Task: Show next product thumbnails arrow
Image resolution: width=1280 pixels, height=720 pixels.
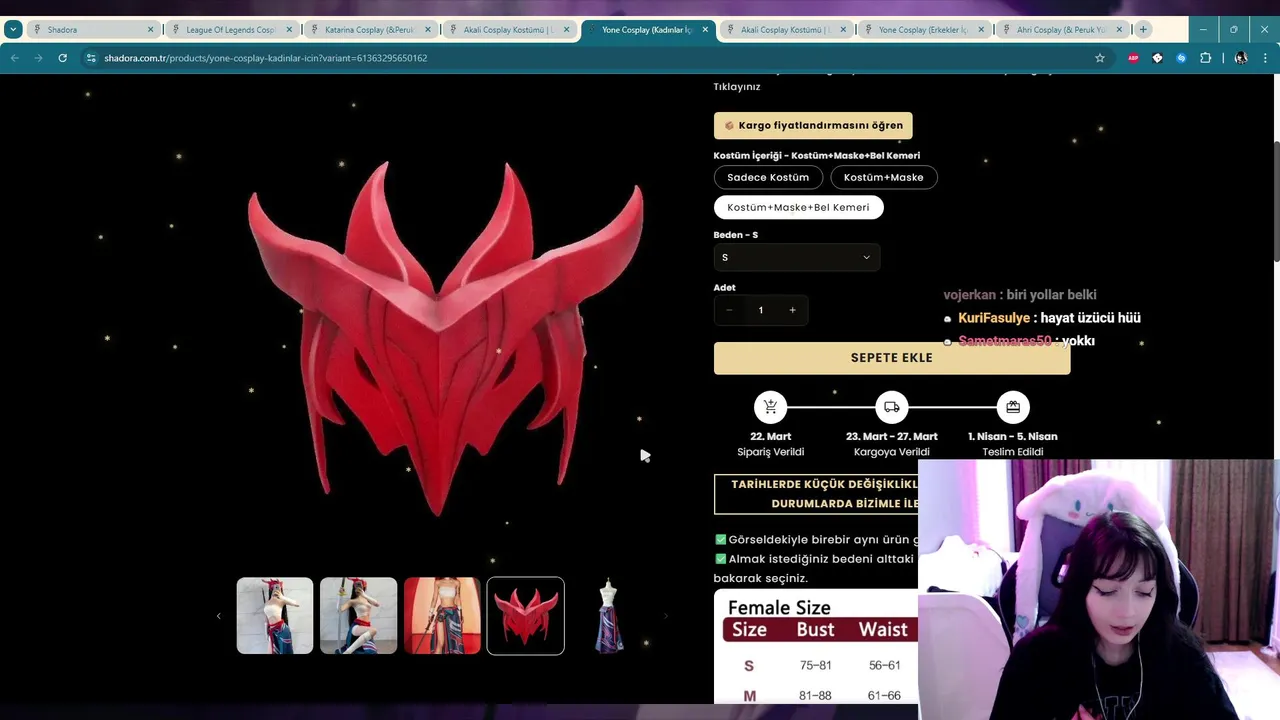Action: click(666, 616)
